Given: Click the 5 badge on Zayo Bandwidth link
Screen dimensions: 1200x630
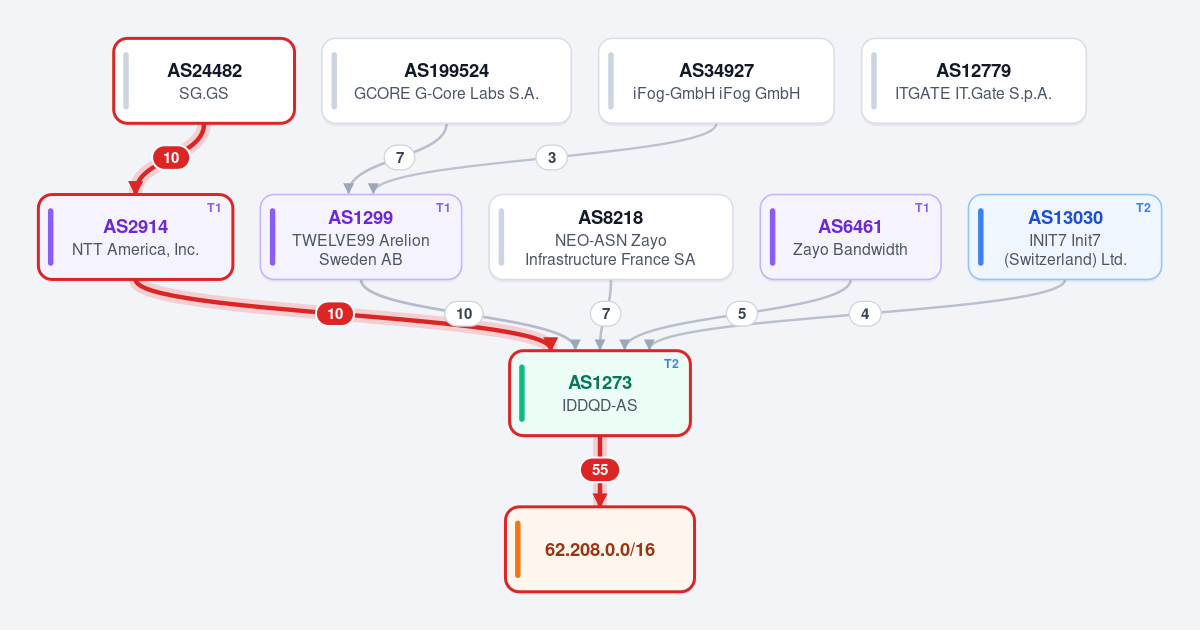Looking at the screenshot, I should (741, 314).
